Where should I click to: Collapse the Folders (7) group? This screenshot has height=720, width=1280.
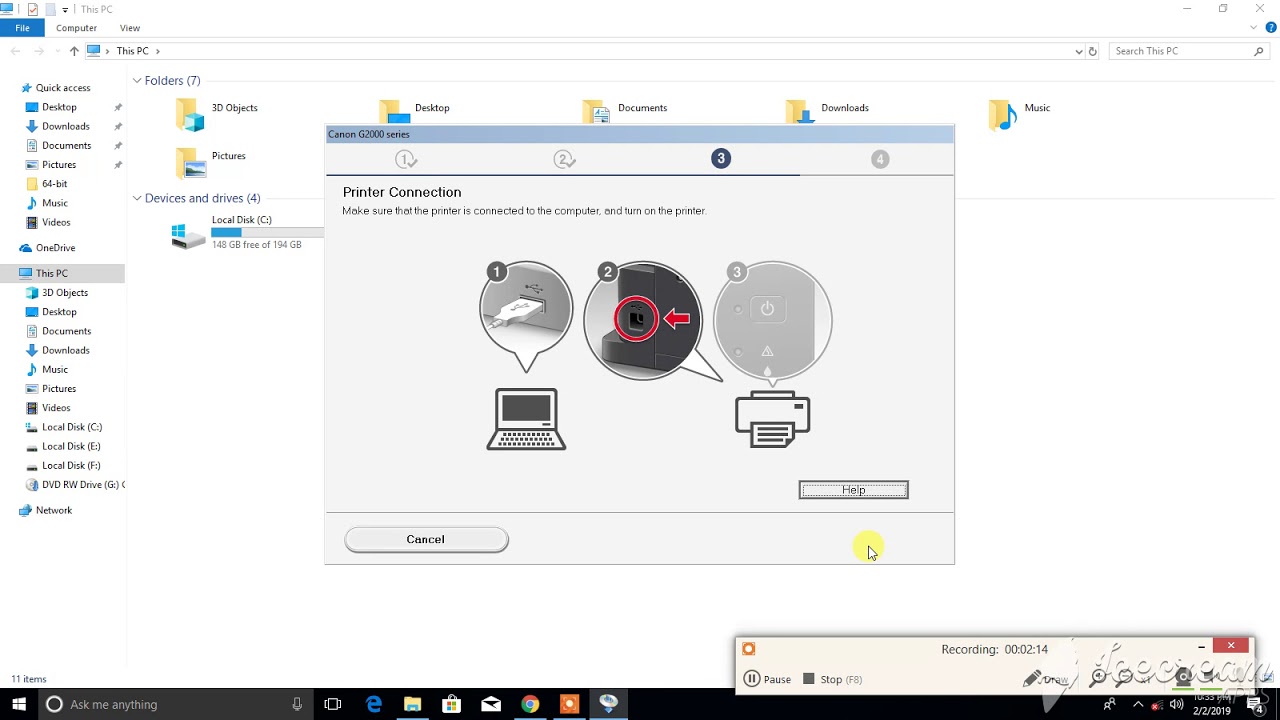[137, 80]
